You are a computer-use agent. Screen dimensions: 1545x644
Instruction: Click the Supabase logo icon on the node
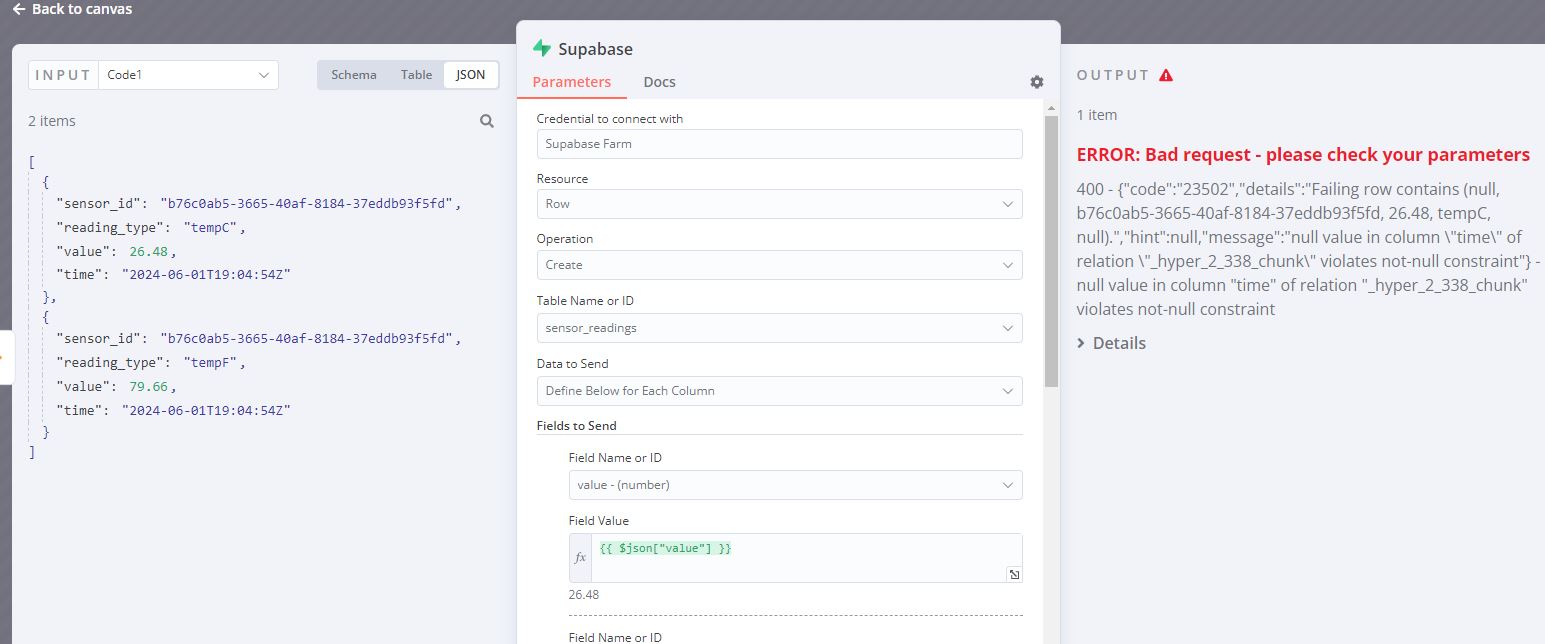tap(541, 47)
